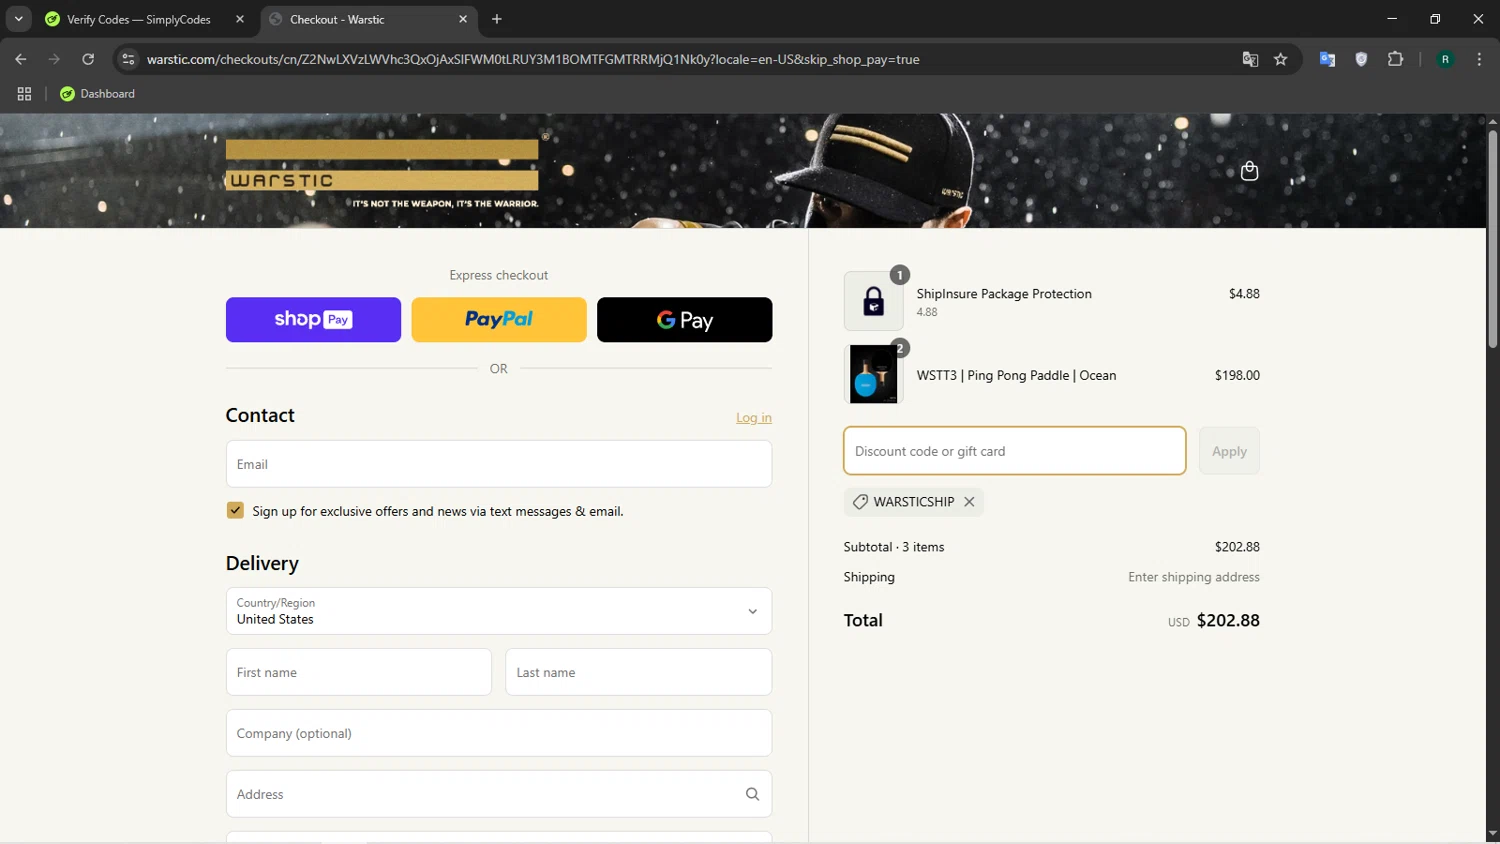Open the apps grid in bookmarks bar

click(x=24, y=94)
